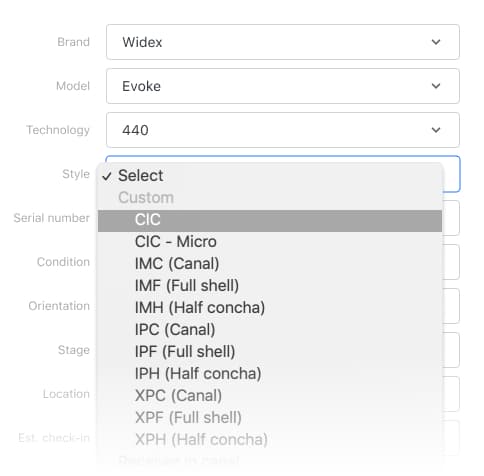Choose IPC (Canal) style option

[270, 330]
